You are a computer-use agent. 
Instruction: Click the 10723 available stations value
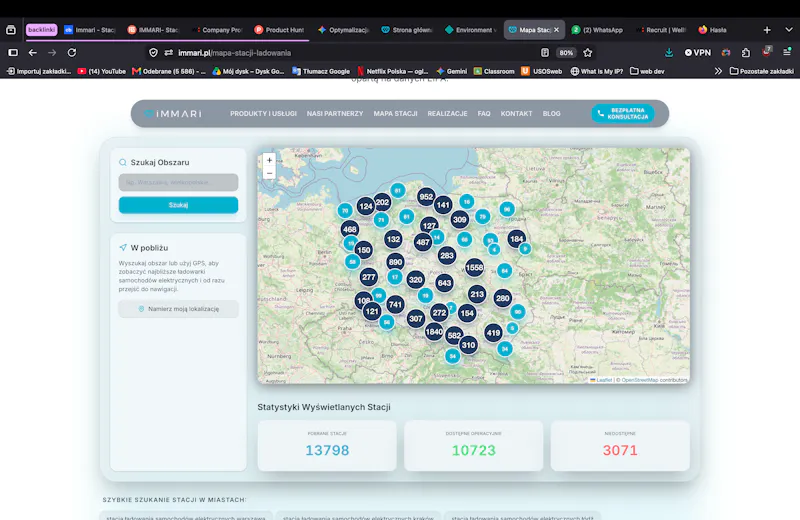473,451
